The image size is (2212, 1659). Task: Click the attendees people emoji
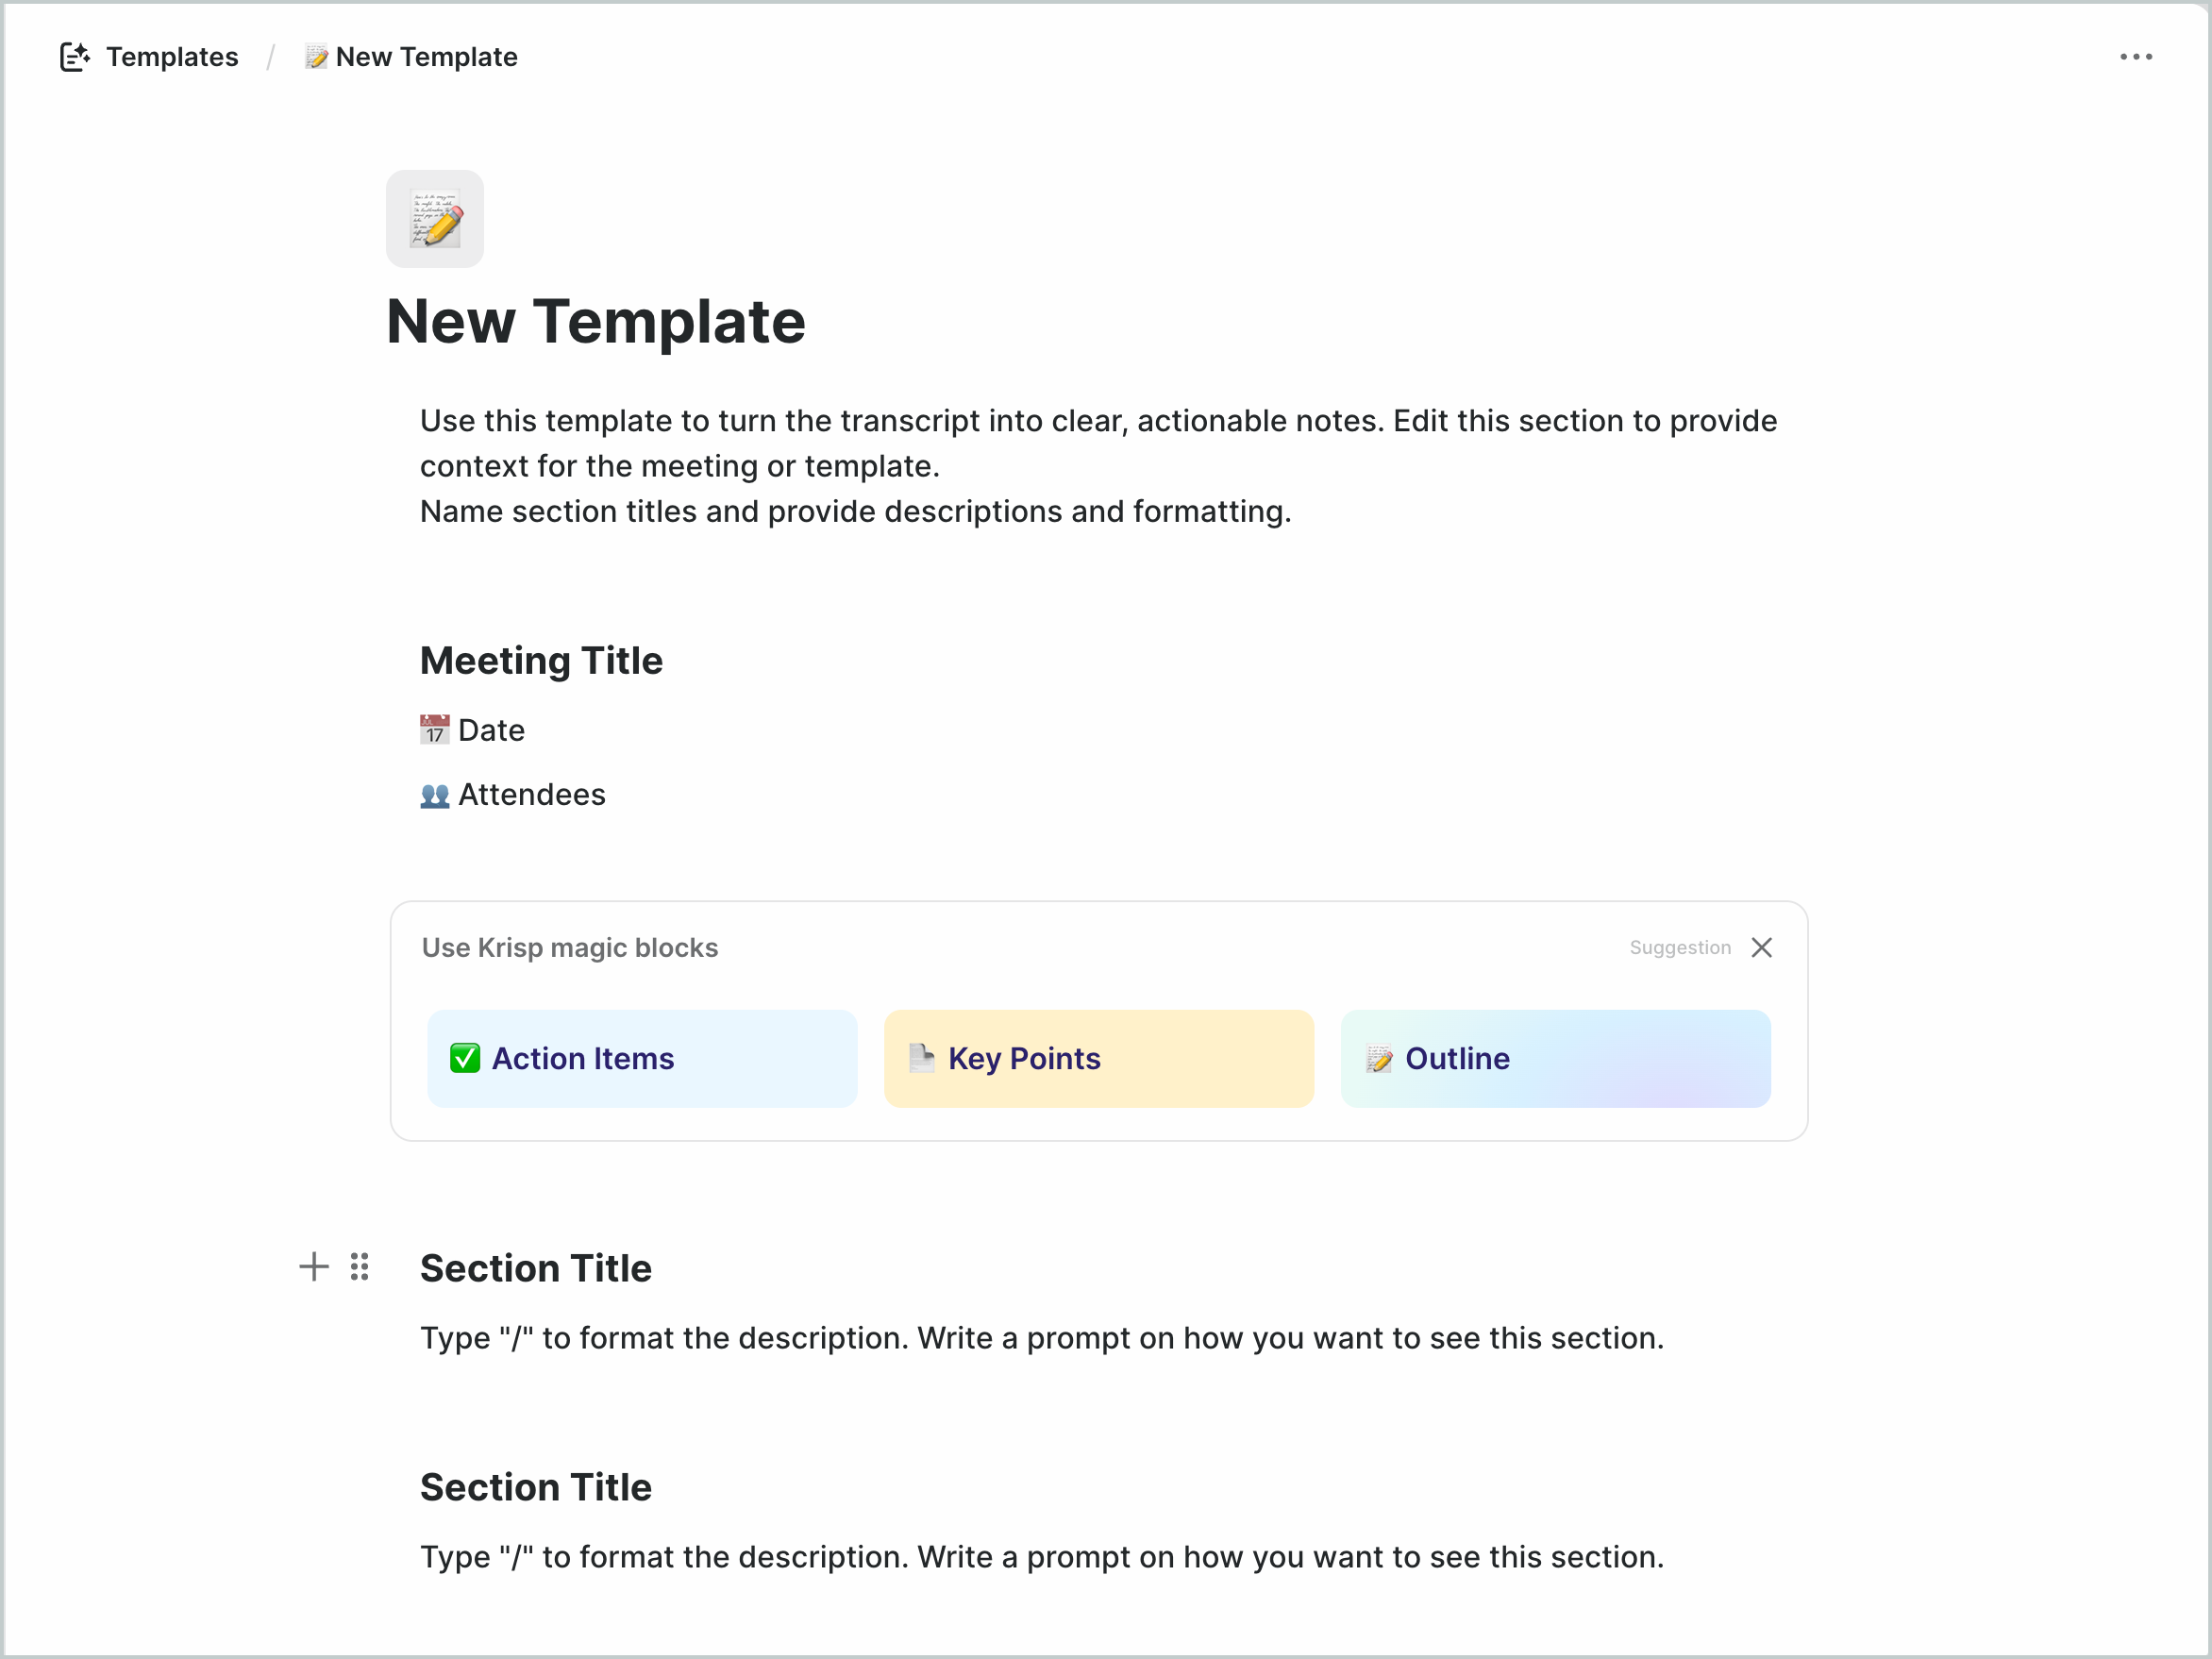coord(434,795)
